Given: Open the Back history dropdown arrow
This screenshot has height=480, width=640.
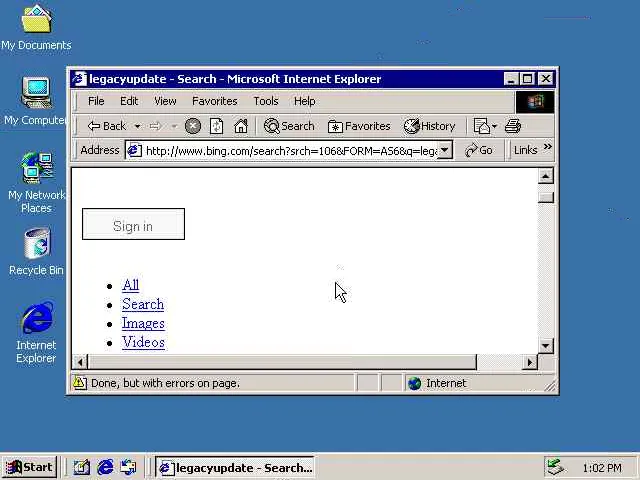Looking at the screenshot, I should coord(138,127).
